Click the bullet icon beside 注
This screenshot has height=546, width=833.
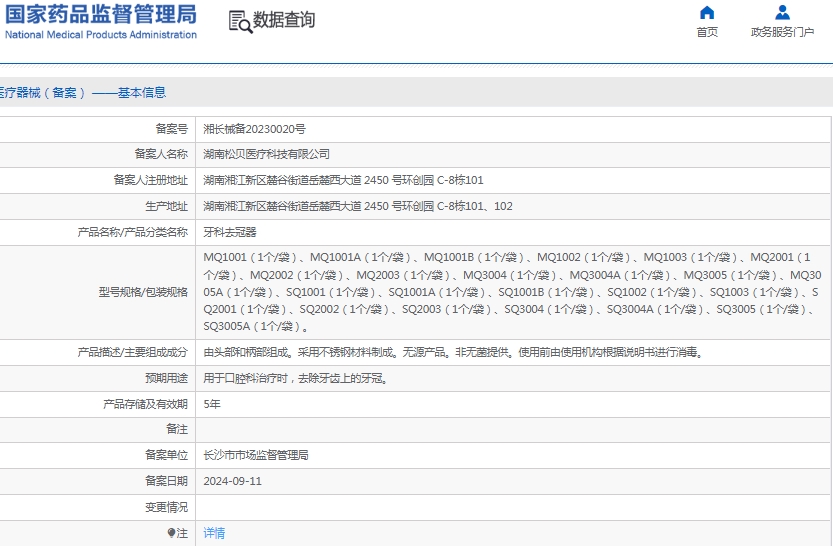click(171, 533)
